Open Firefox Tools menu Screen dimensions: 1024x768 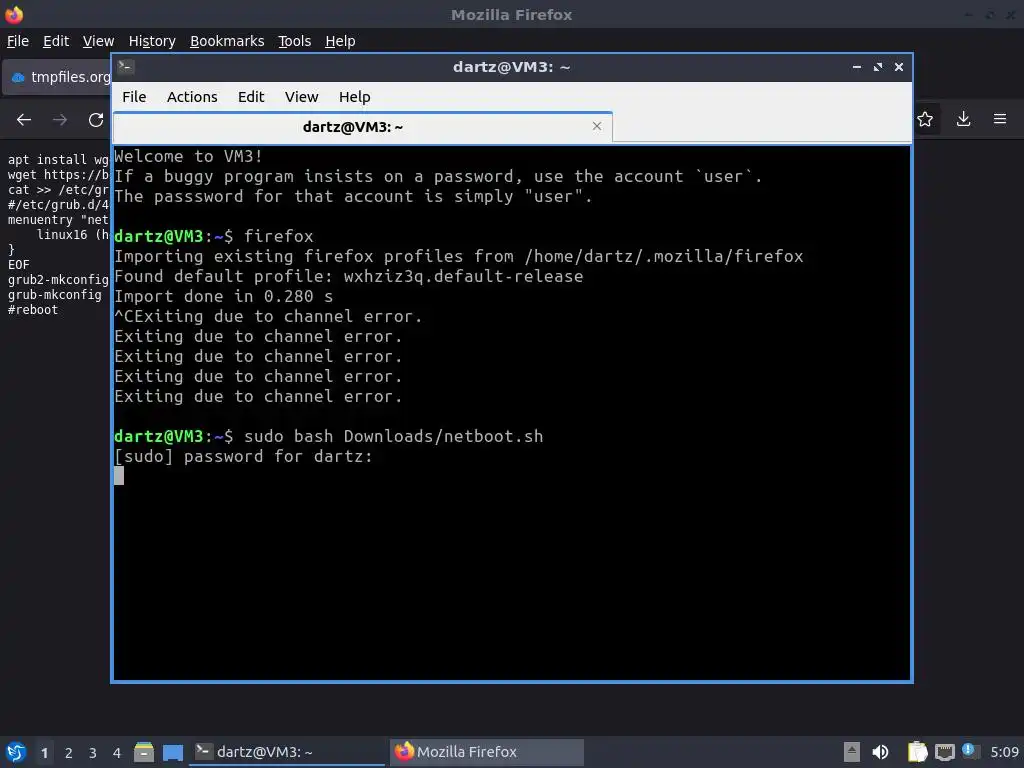pos(295,41)
